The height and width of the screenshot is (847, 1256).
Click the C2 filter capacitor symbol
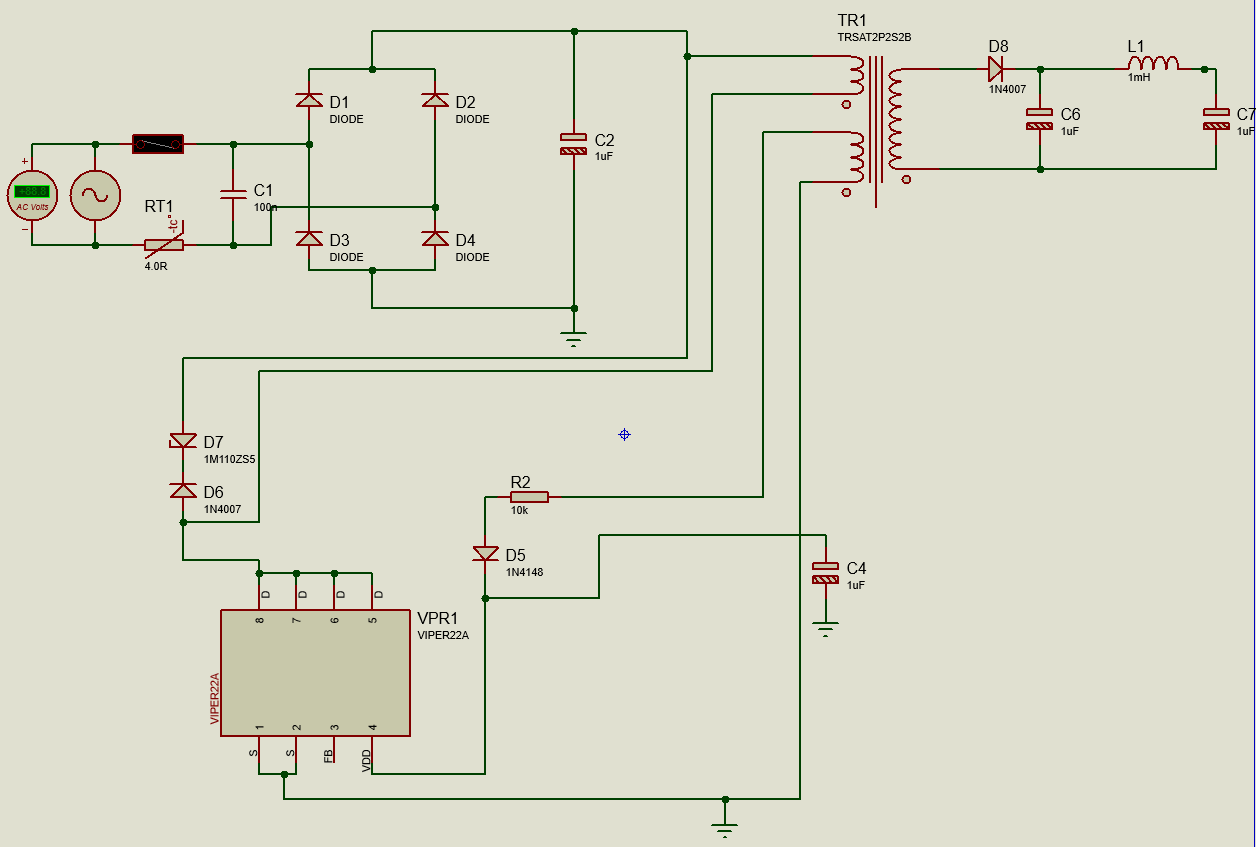coord(574,144)
